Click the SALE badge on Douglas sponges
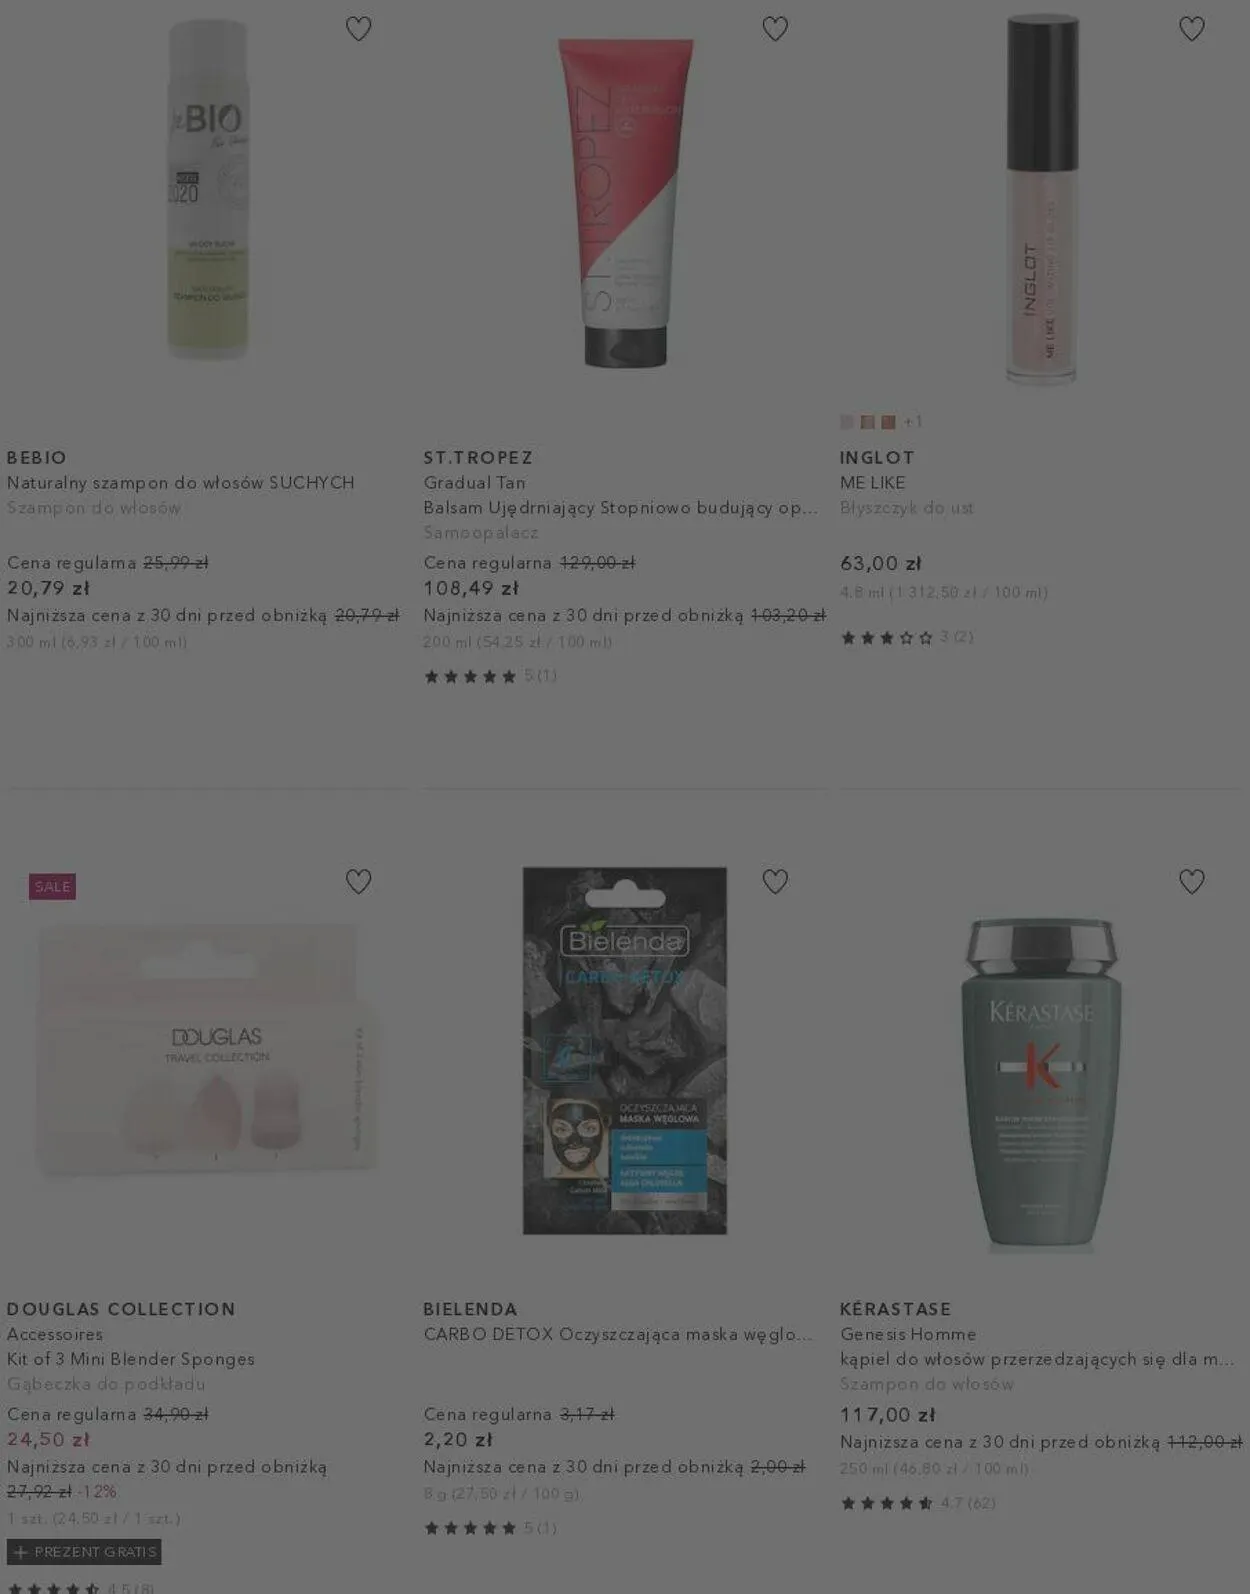Screen dimensions: 1250x1594 click(x=52, y=886)
